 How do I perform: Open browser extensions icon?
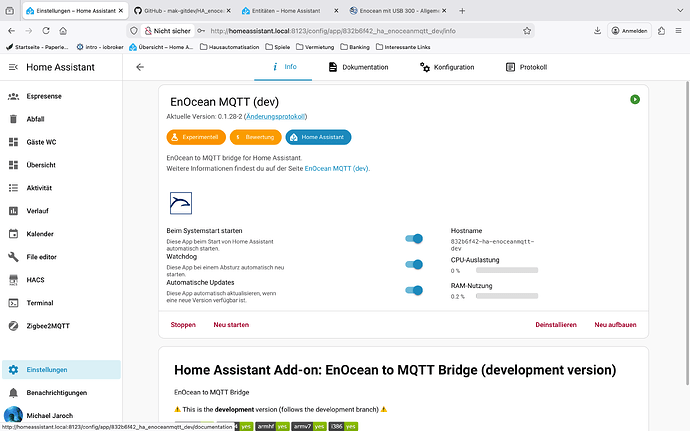pyautogui.click(x=661, y=31)
